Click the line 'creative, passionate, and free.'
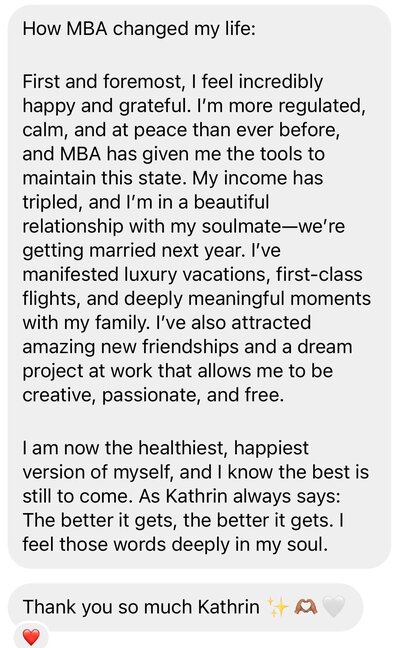The image size is (400, 648). pos(153,395)
